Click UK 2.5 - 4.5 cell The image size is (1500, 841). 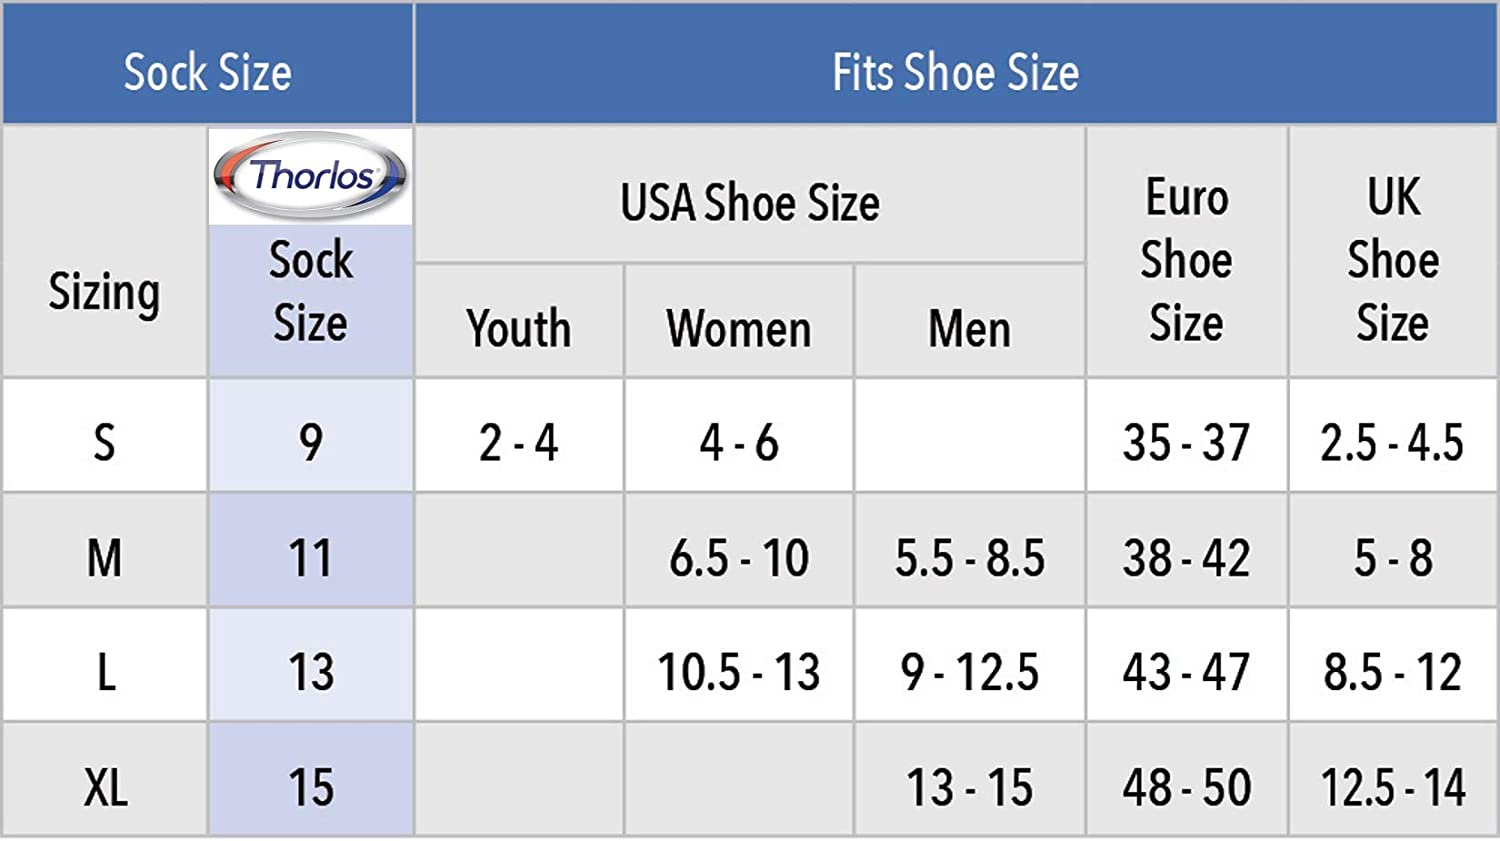coord(1392,442)
